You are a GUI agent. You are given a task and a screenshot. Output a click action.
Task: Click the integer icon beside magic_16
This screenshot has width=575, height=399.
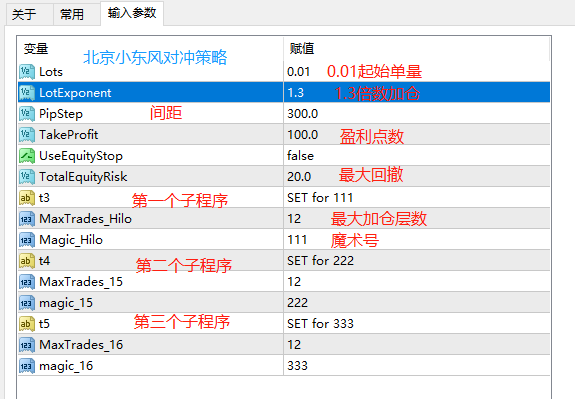[x=27, y=366]
